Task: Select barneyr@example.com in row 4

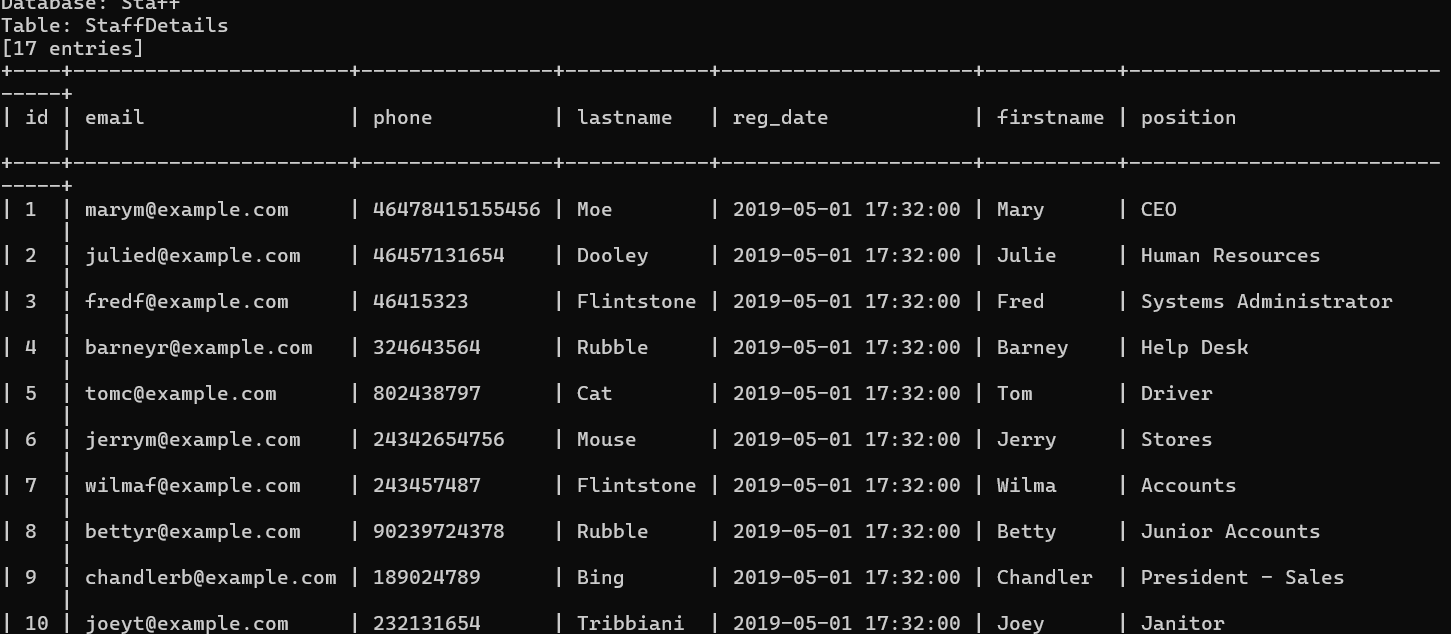Action: [x=198, y=348]
